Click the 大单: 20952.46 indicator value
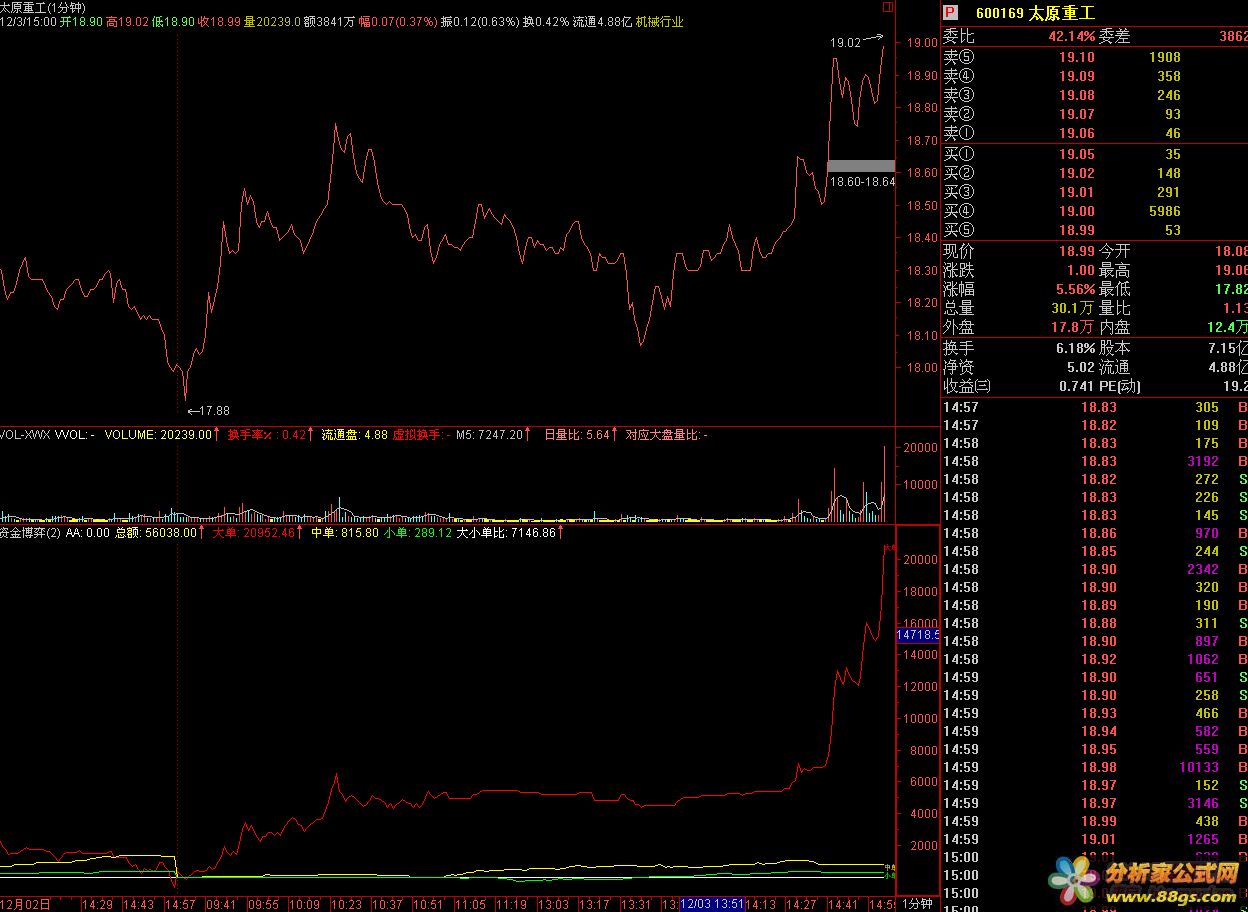 pos(254,533)
